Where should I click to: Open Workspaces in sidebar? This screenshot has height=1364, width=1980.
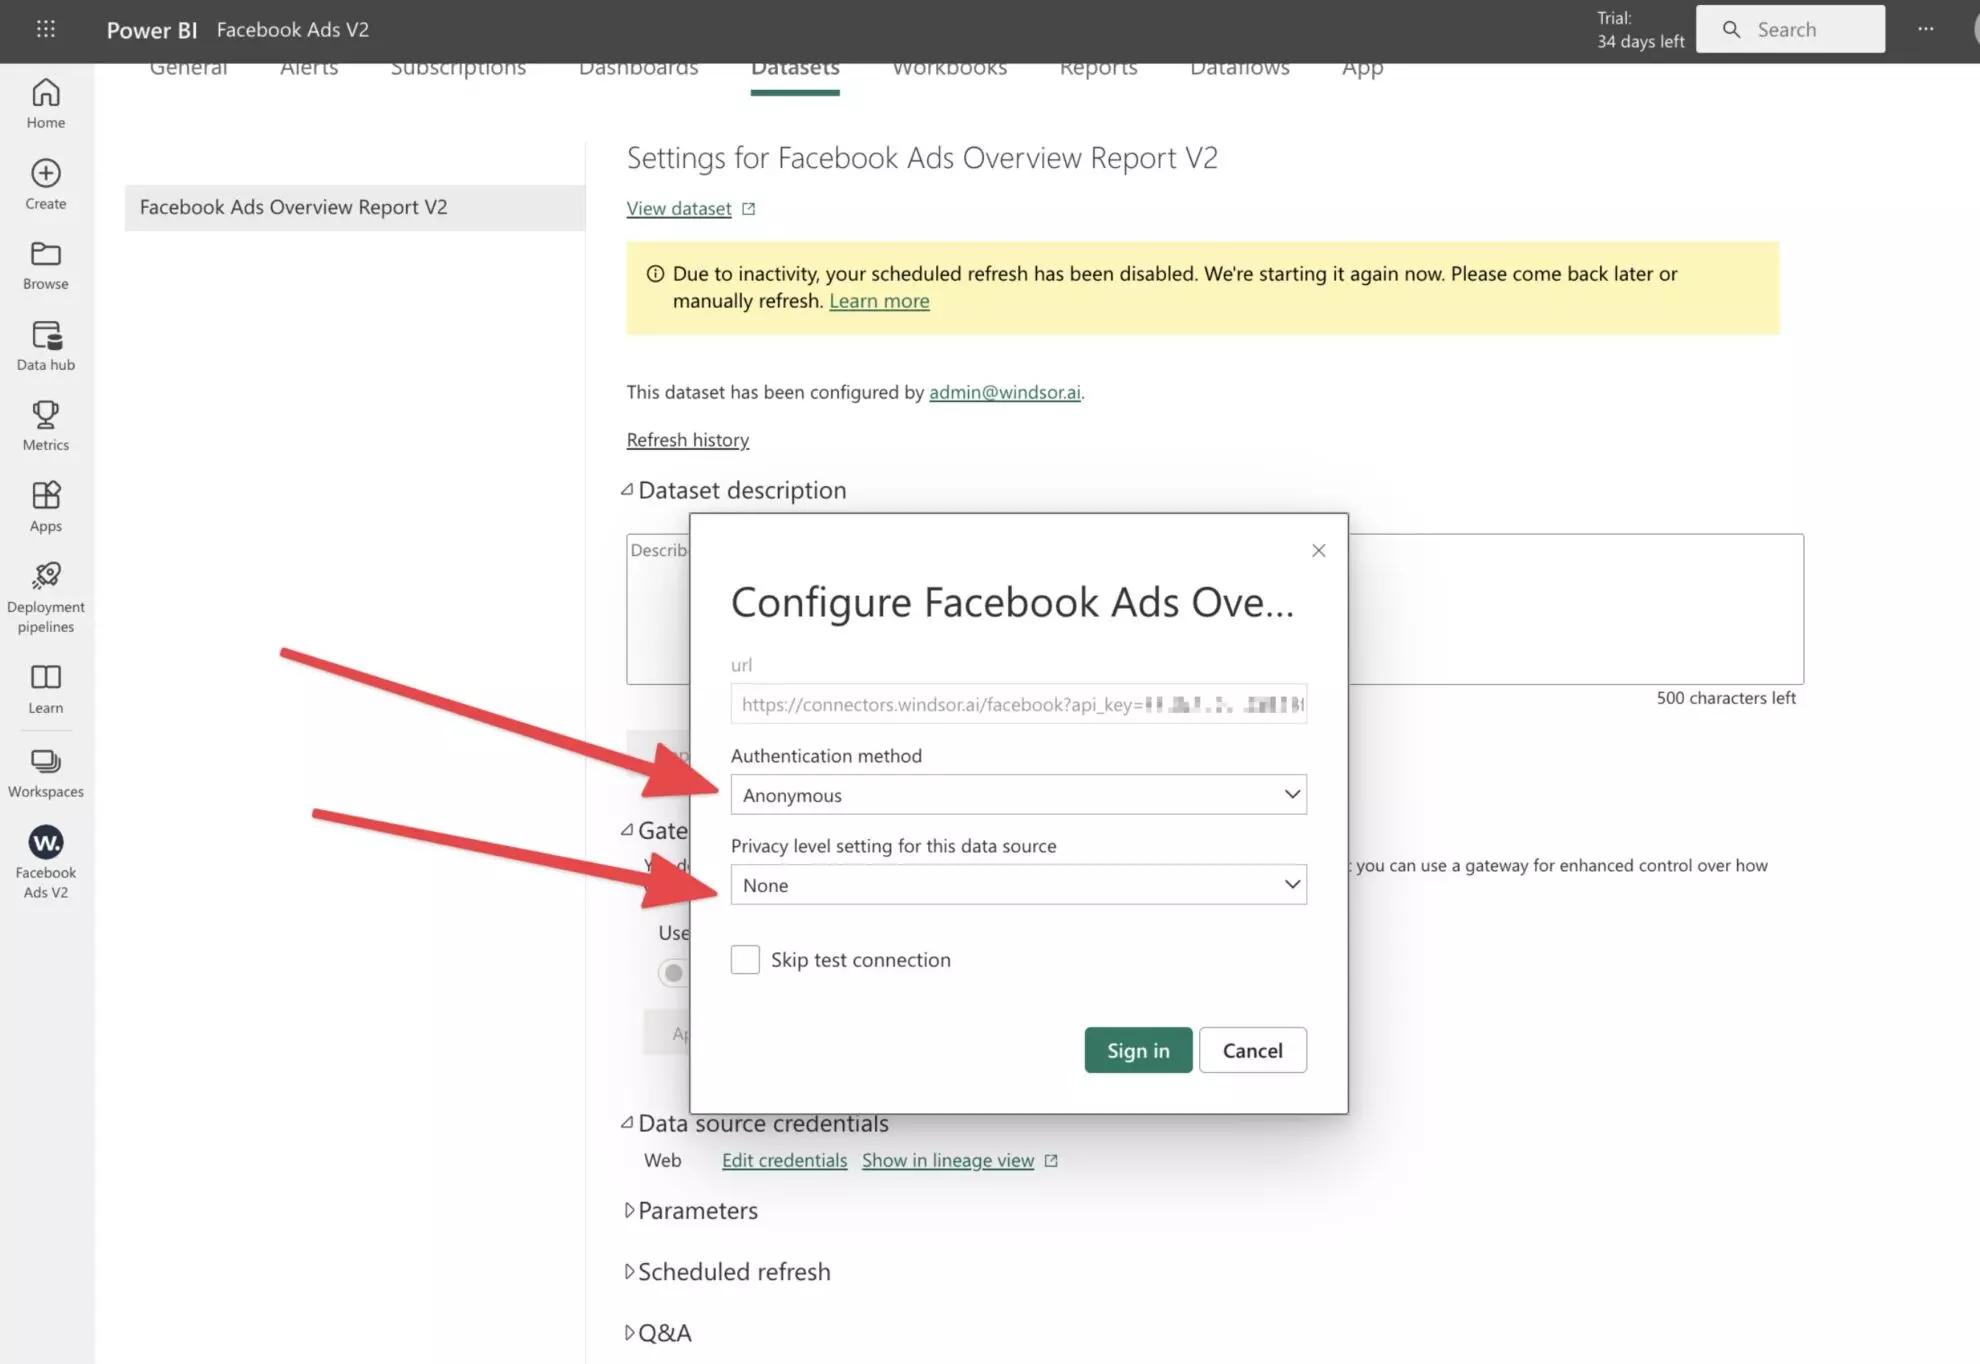[46, 774]
